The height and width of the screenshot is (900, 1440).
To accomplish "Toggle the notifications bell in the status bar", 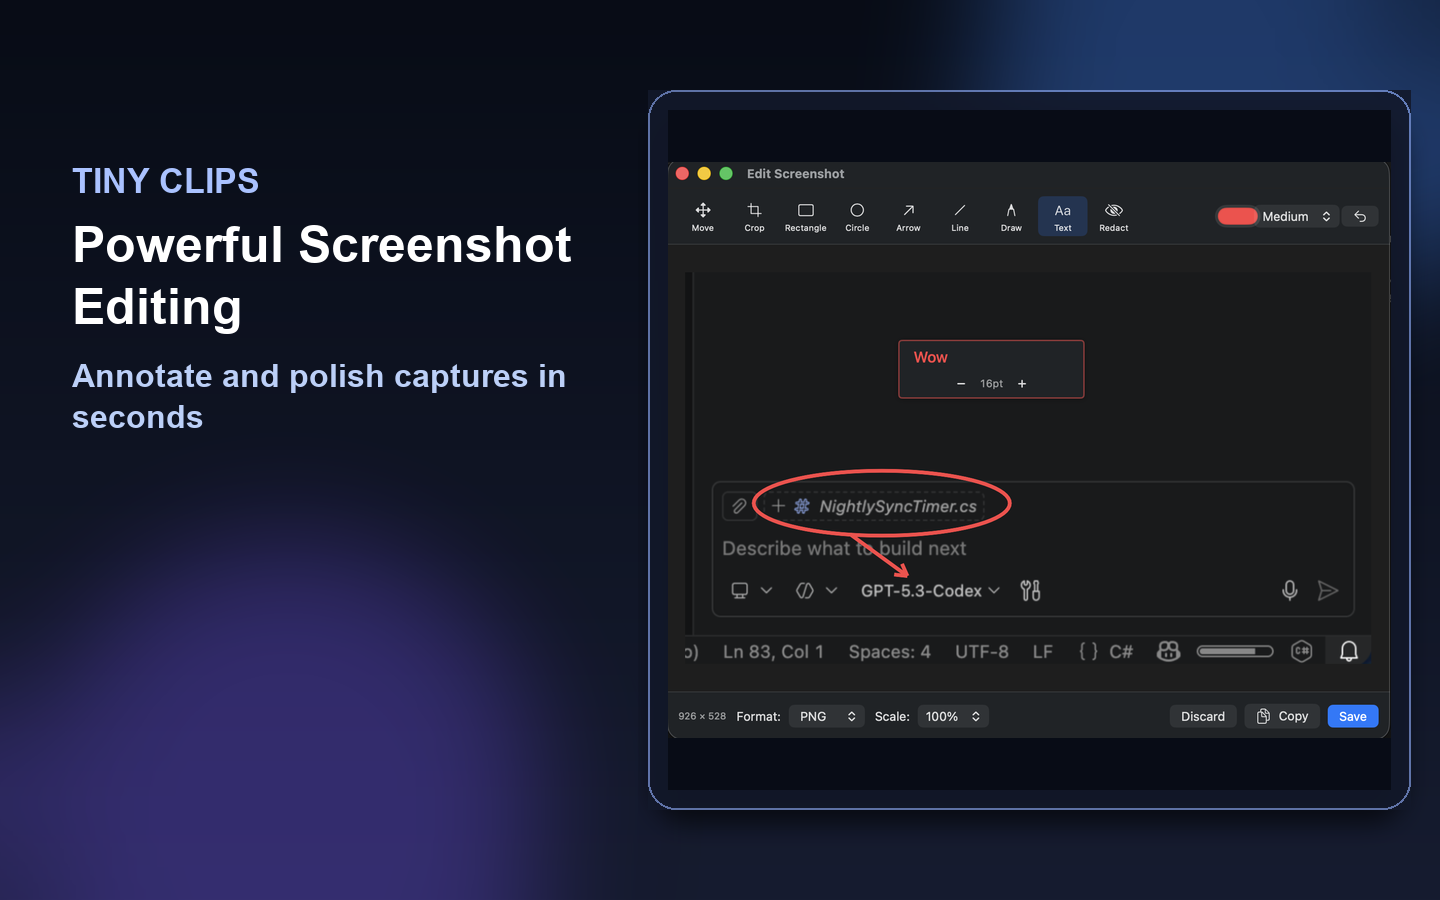I will [x=1348, y=651].
